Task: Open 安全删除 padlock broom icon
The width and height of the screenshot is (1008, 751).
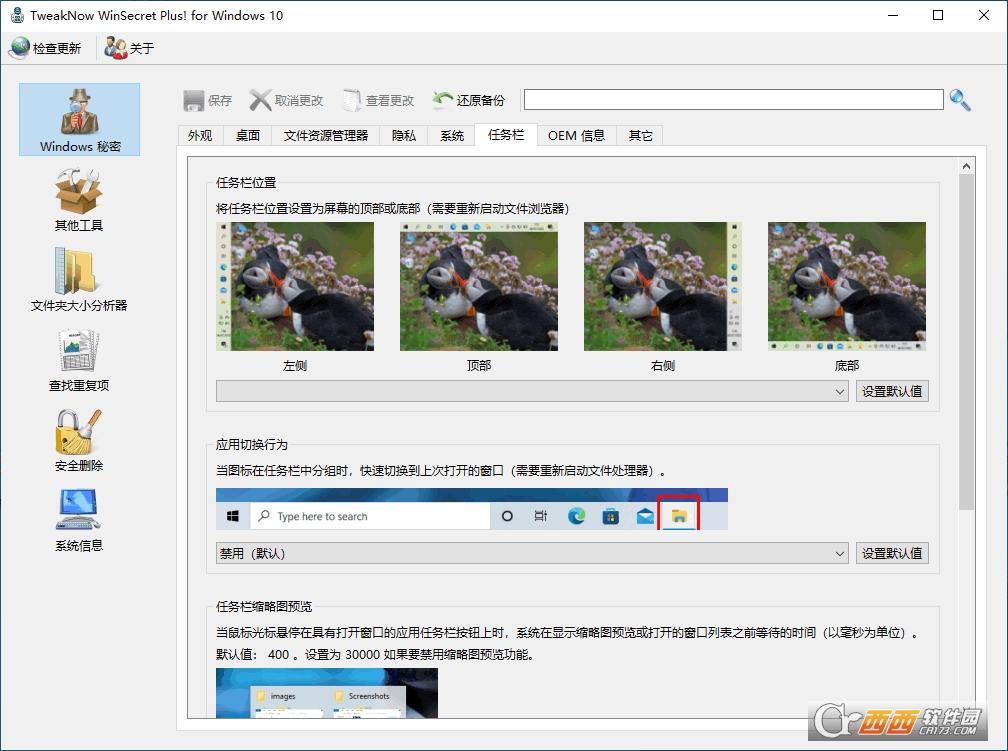Action: click(x=78, y=431)
